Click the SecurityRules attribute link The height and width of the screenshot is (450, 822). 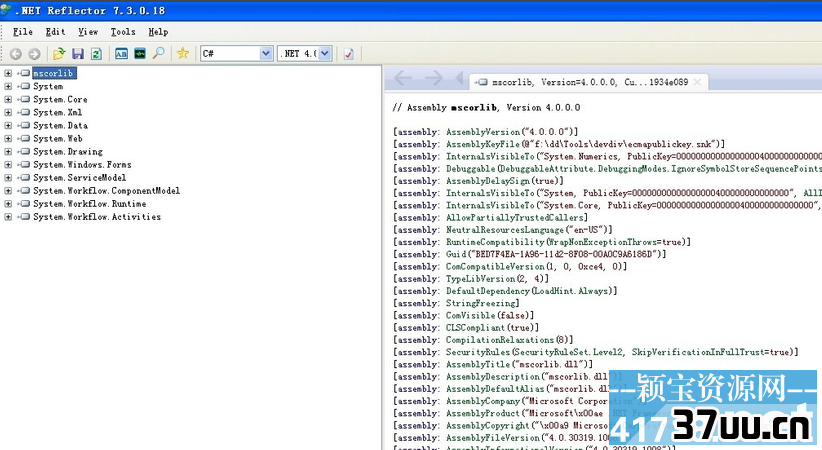coord(478,352)
